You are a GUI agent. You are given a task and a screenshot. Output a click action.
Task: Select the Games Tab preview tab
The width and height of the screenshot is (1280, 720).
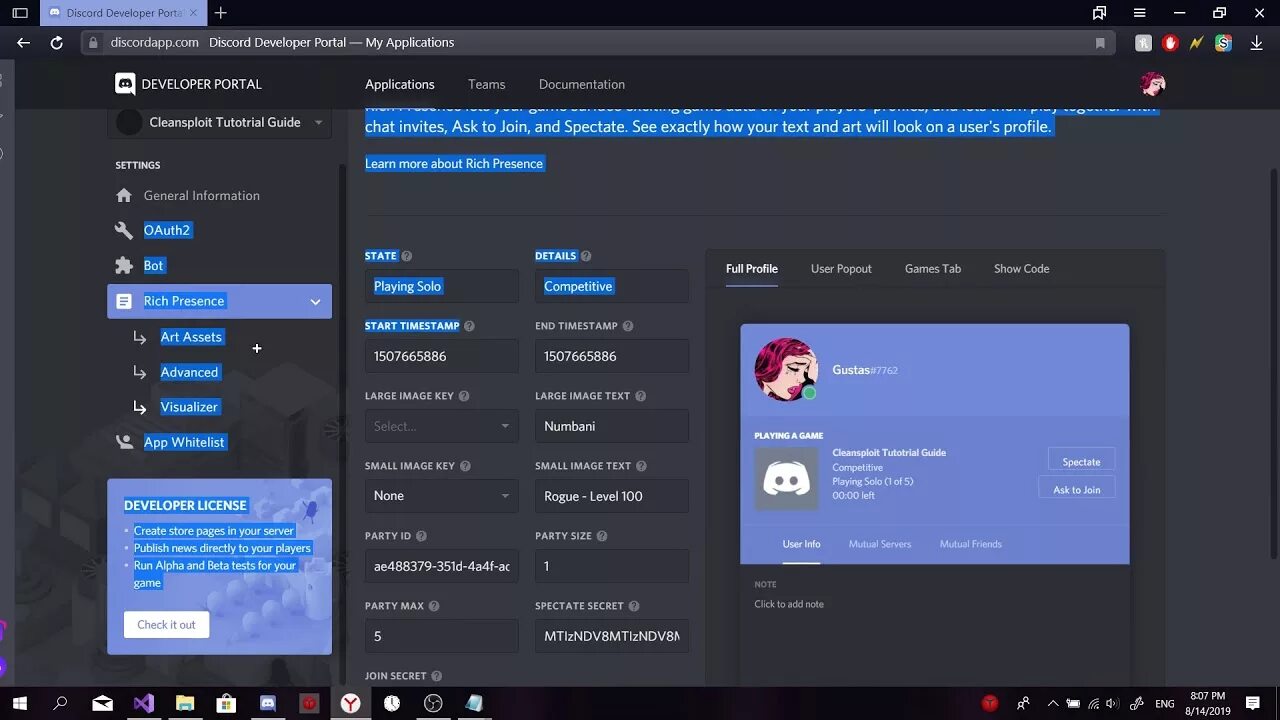tap(933, 269)
